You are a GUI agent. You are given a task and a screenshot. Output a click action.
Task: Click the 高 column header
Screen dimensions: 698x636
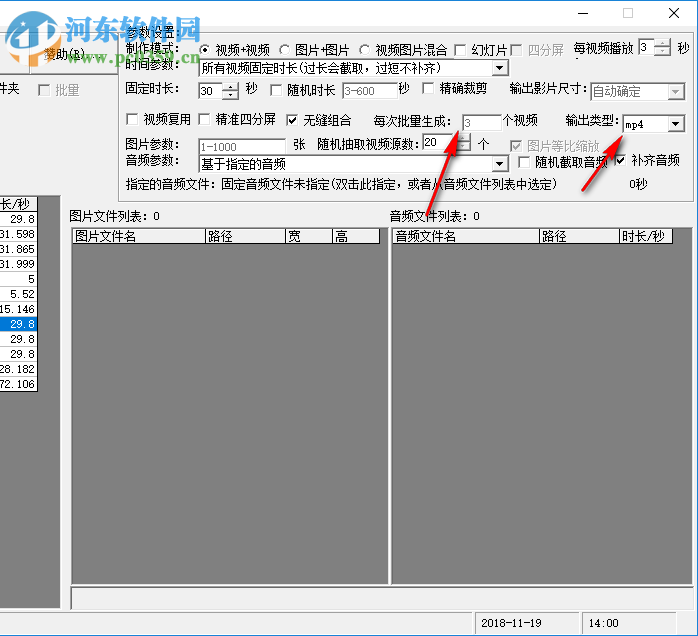click(x=356, y=236)
